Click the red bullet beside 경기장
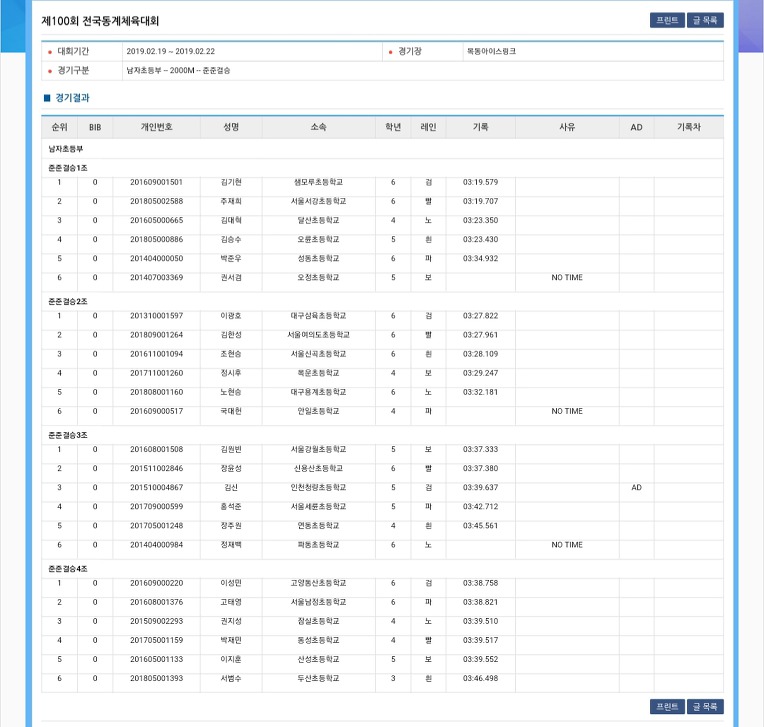764x727 pixels. click(390, 52)
